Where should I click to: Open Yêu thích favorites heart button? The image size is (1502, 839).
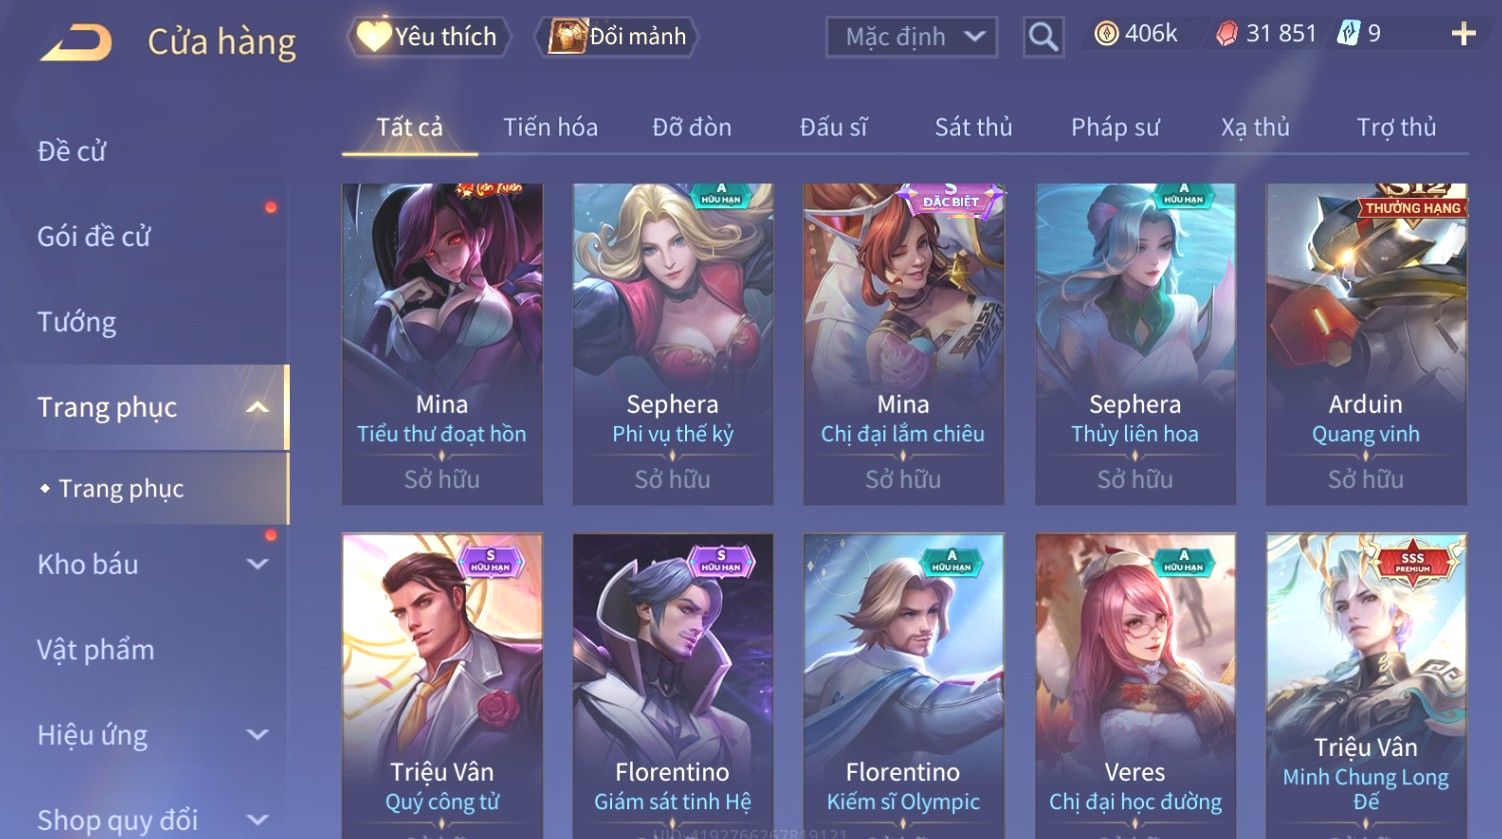(428, 37)
